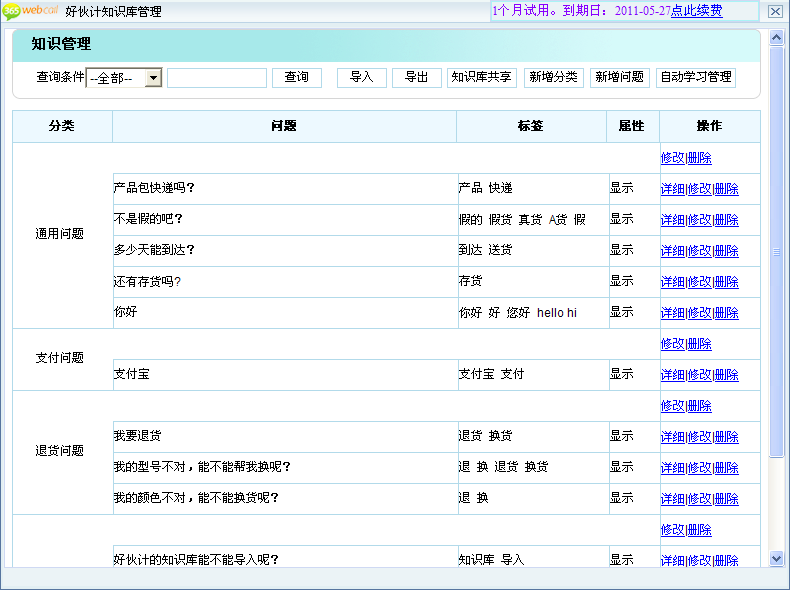Open the 查询条件 category dropdown

[x=124, y=78]
